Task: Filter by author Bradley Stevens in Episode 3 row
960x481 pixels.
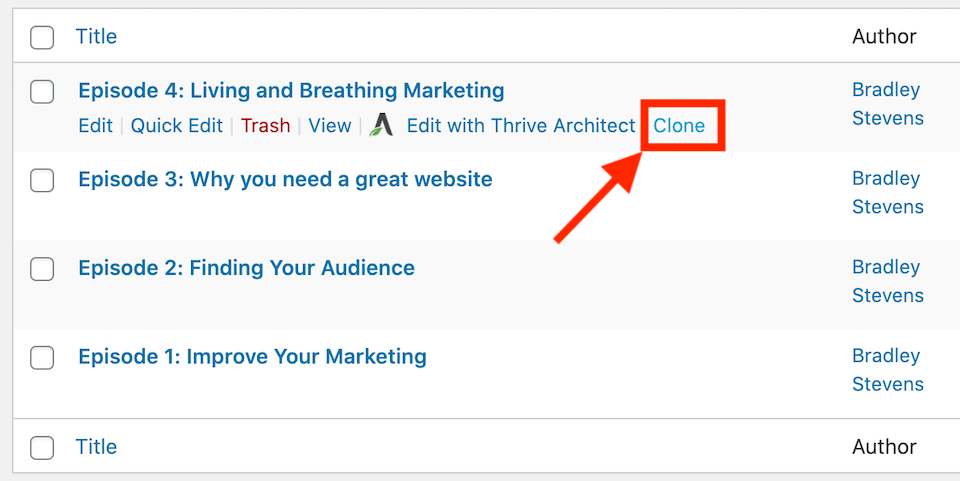Action: click(888, 193)
